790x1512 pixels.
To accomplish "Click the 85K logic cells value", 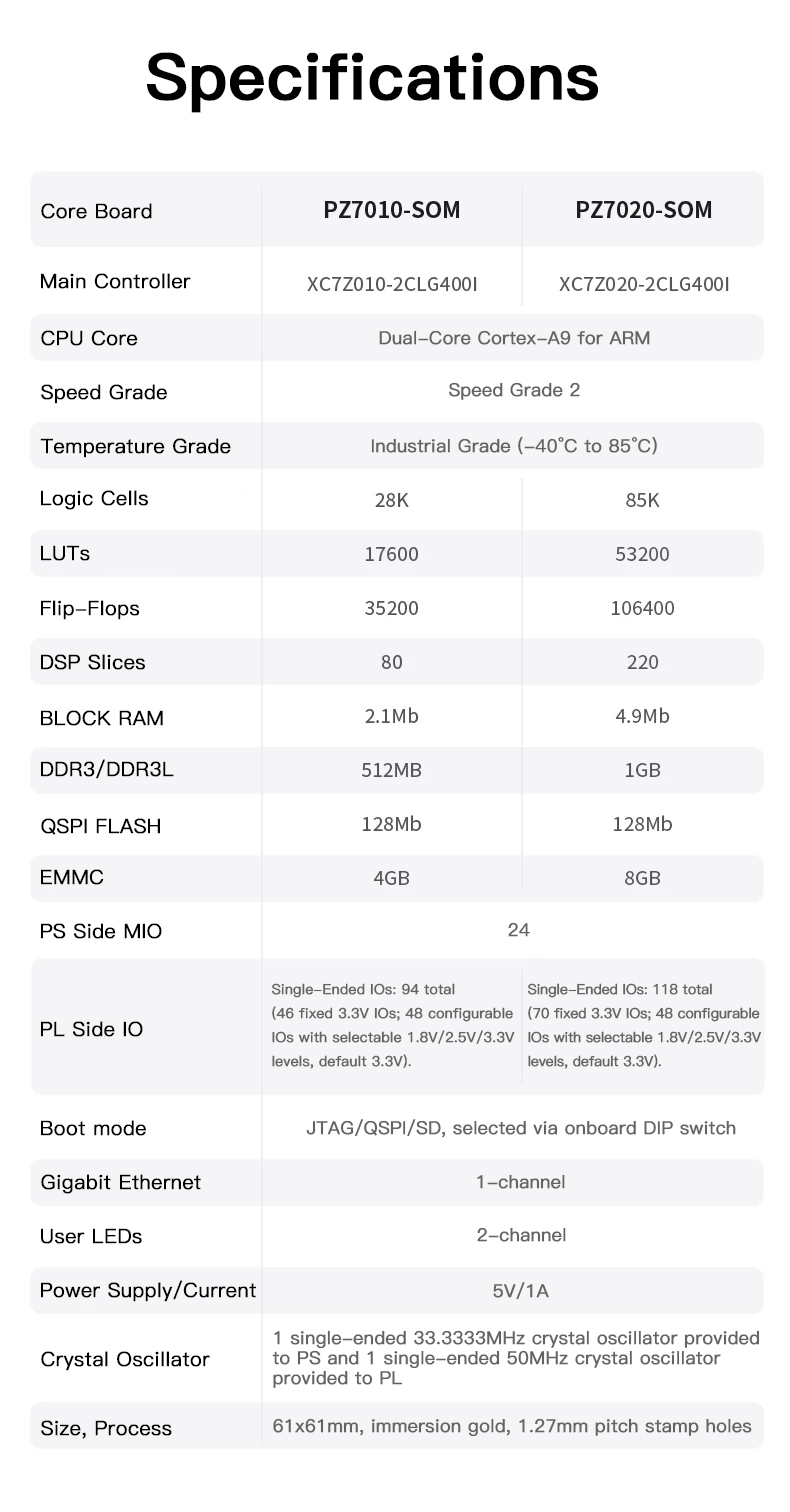I will tap(642, 500).
